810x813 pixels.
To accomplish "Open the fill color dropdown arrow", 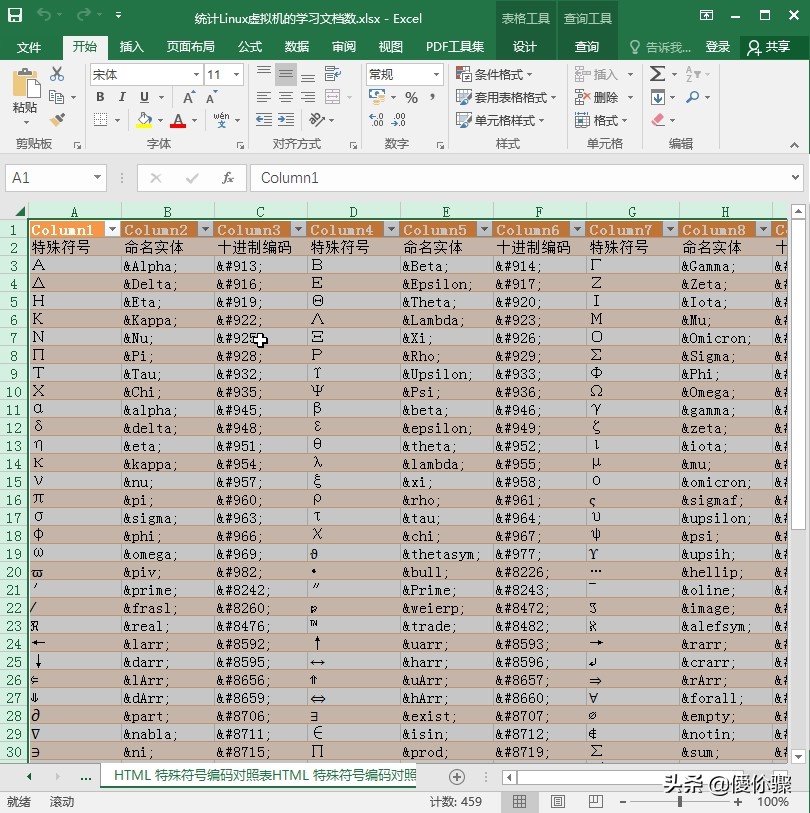I will coord(160,120).
